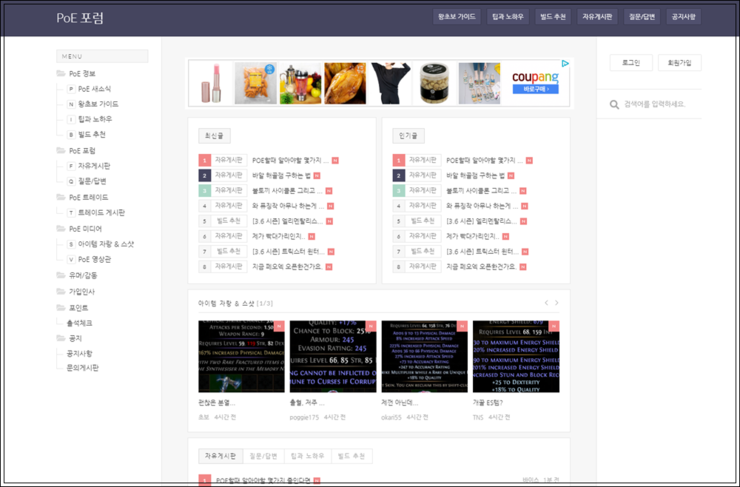
Task: Open [3.6 시즌] 엘리멘탈리스트 post in 최신글 list
Action: tap(287, 221)
